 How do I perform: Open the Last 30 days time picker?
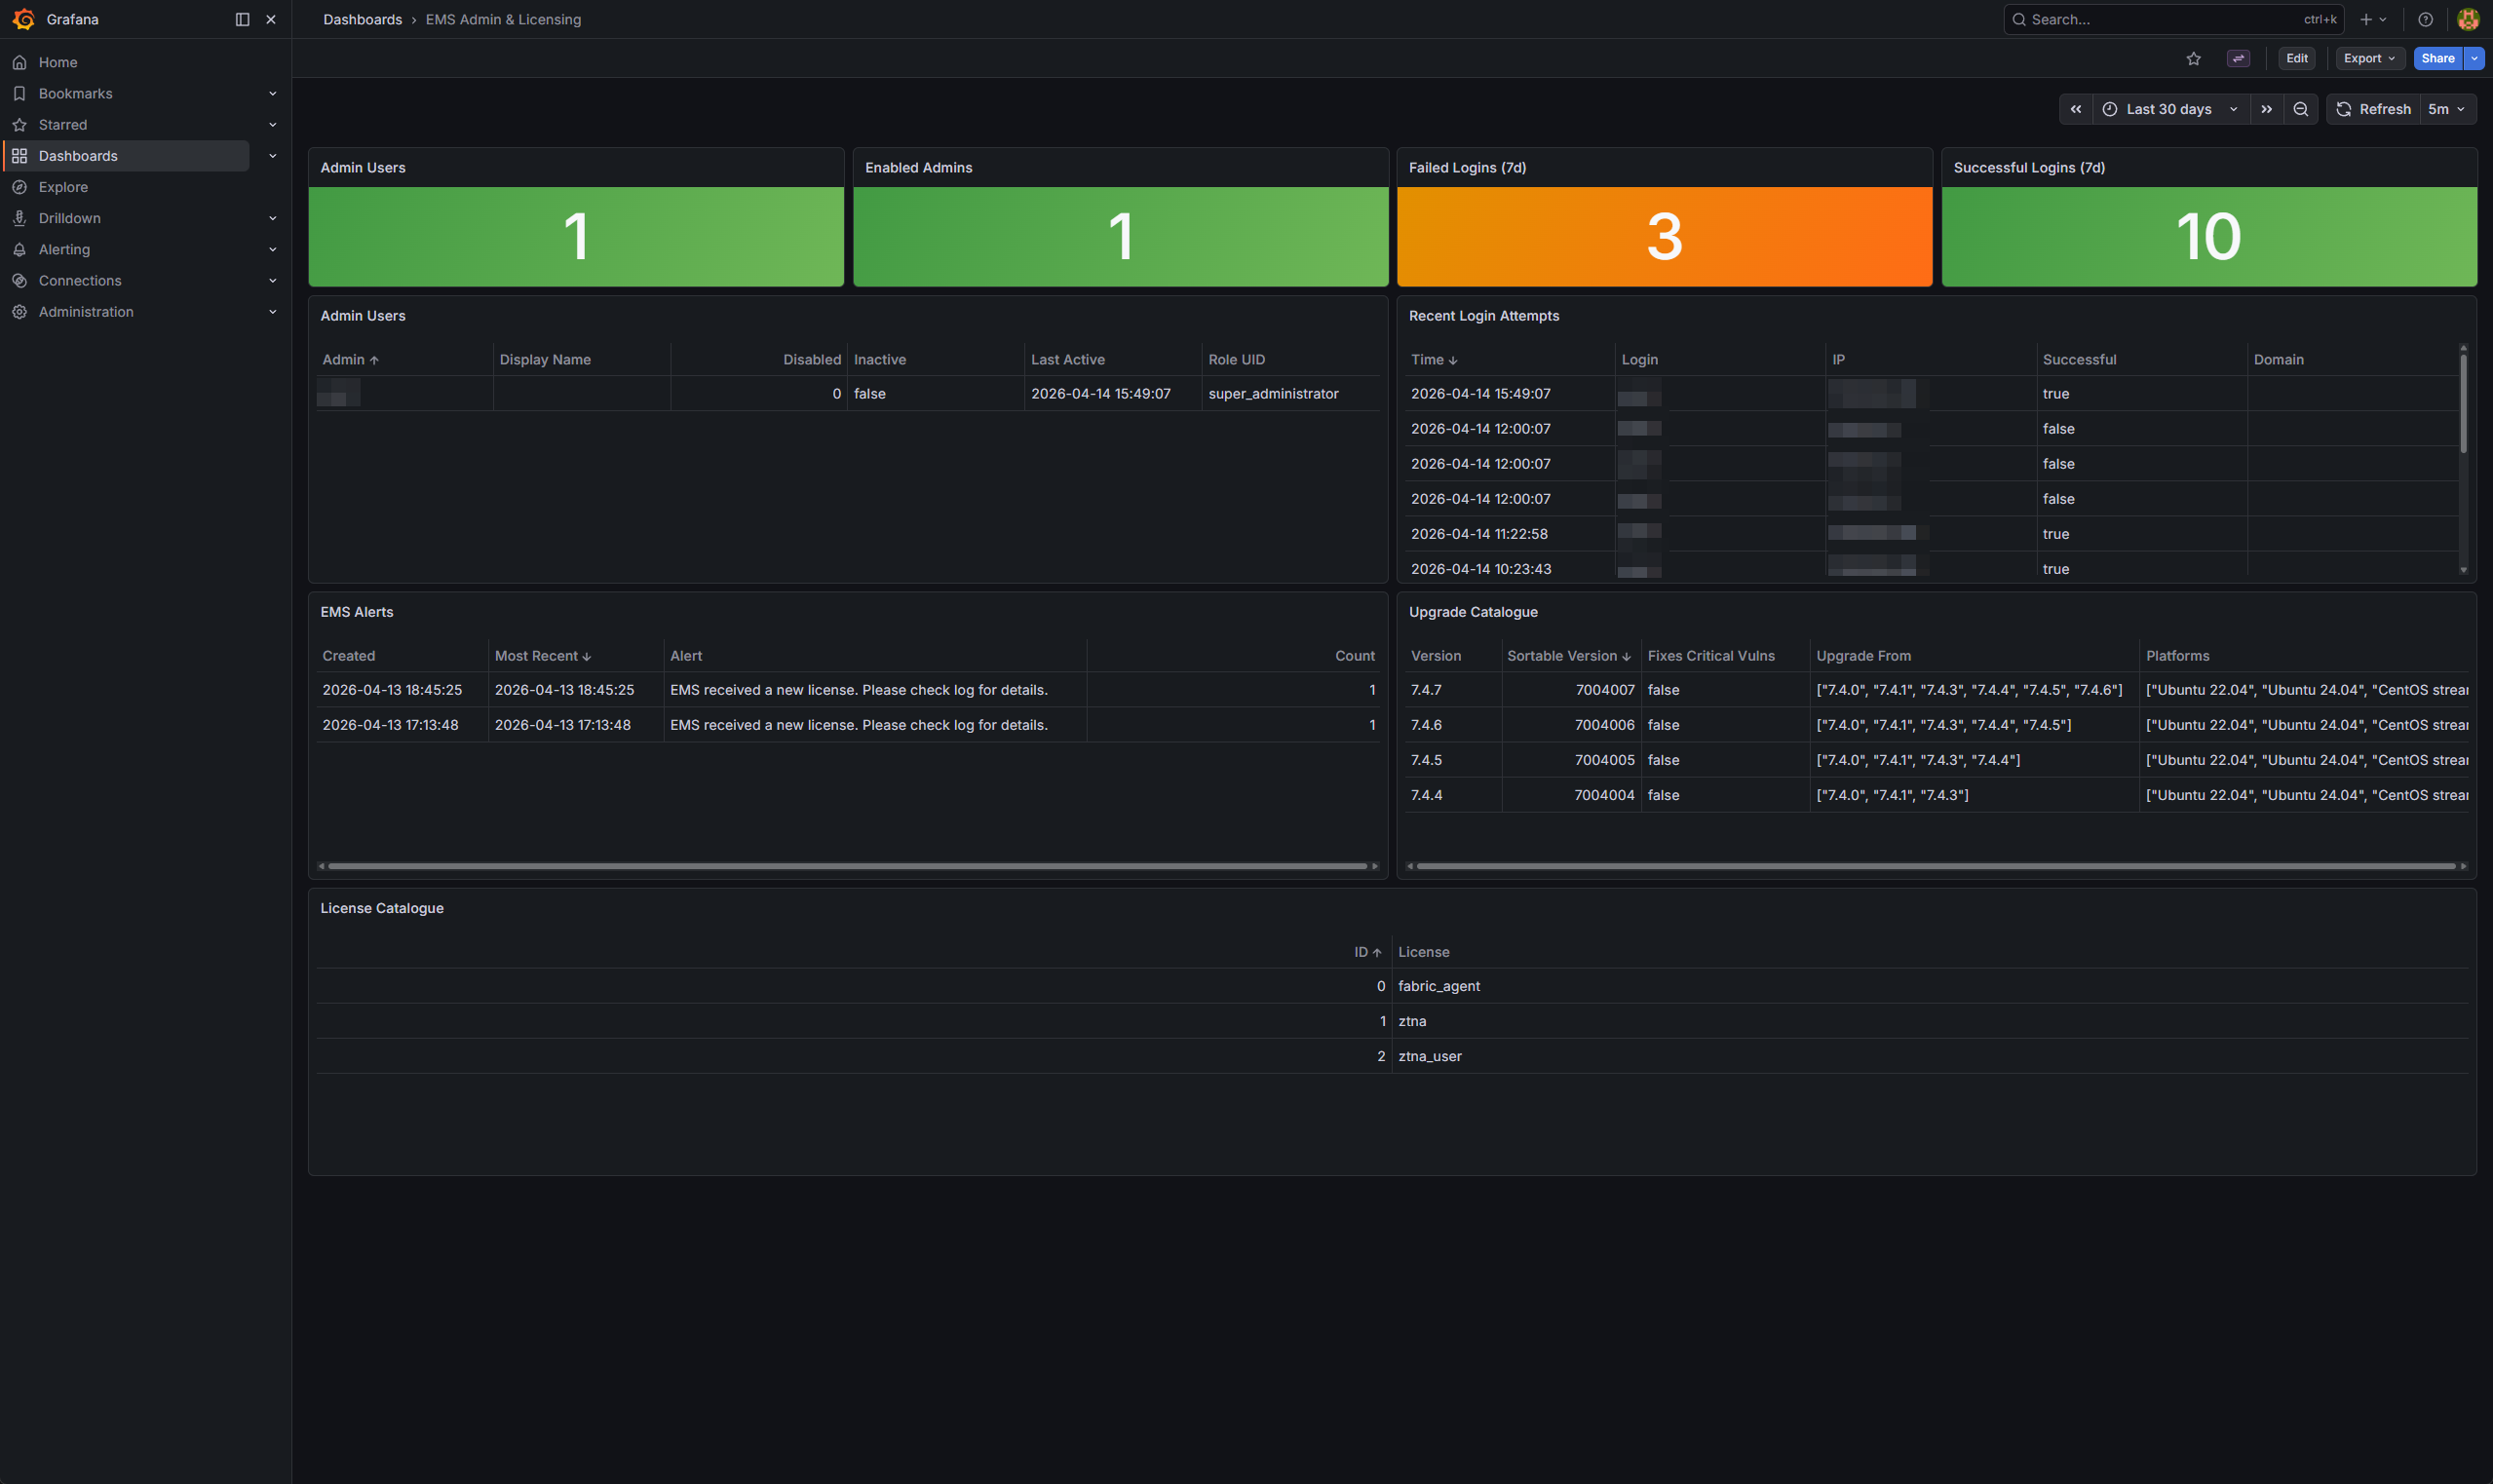tap(2170, 109)
